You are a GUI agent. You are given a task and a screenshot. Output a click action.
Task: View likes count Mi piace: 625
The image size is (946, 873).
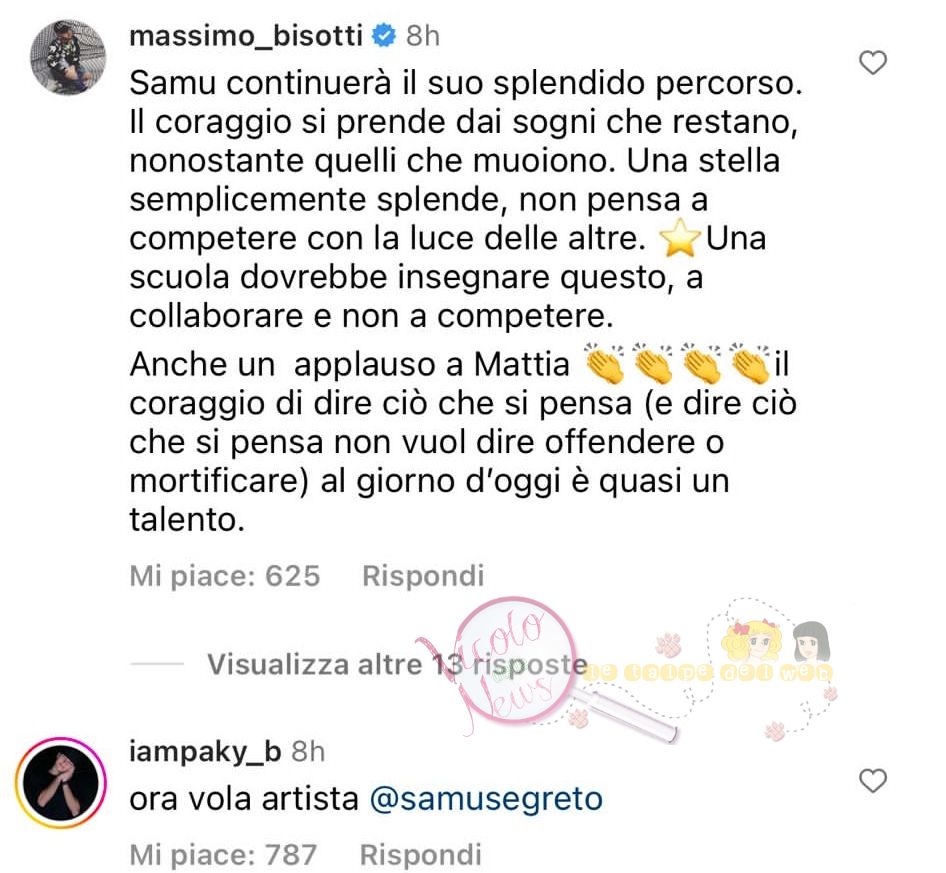224,576
